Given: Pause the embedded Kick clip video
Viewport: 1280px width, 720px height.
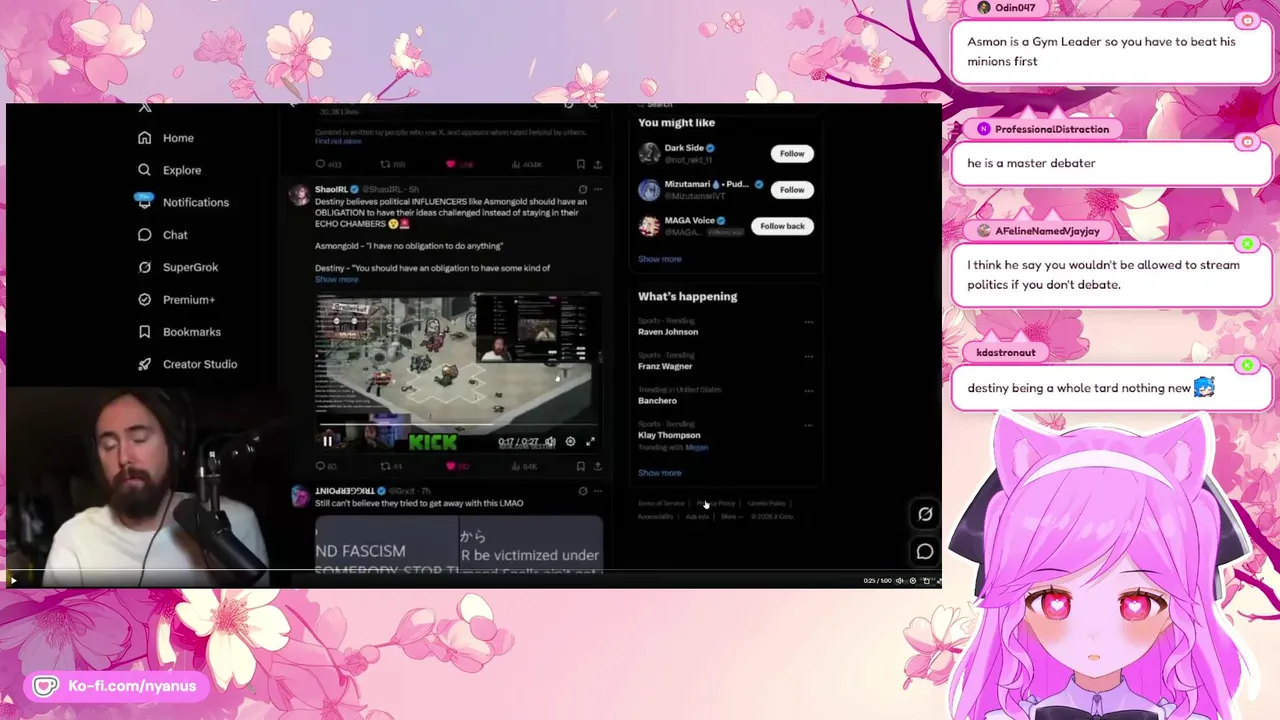Looking at the screenshot, I should click(x=327, y=441).
